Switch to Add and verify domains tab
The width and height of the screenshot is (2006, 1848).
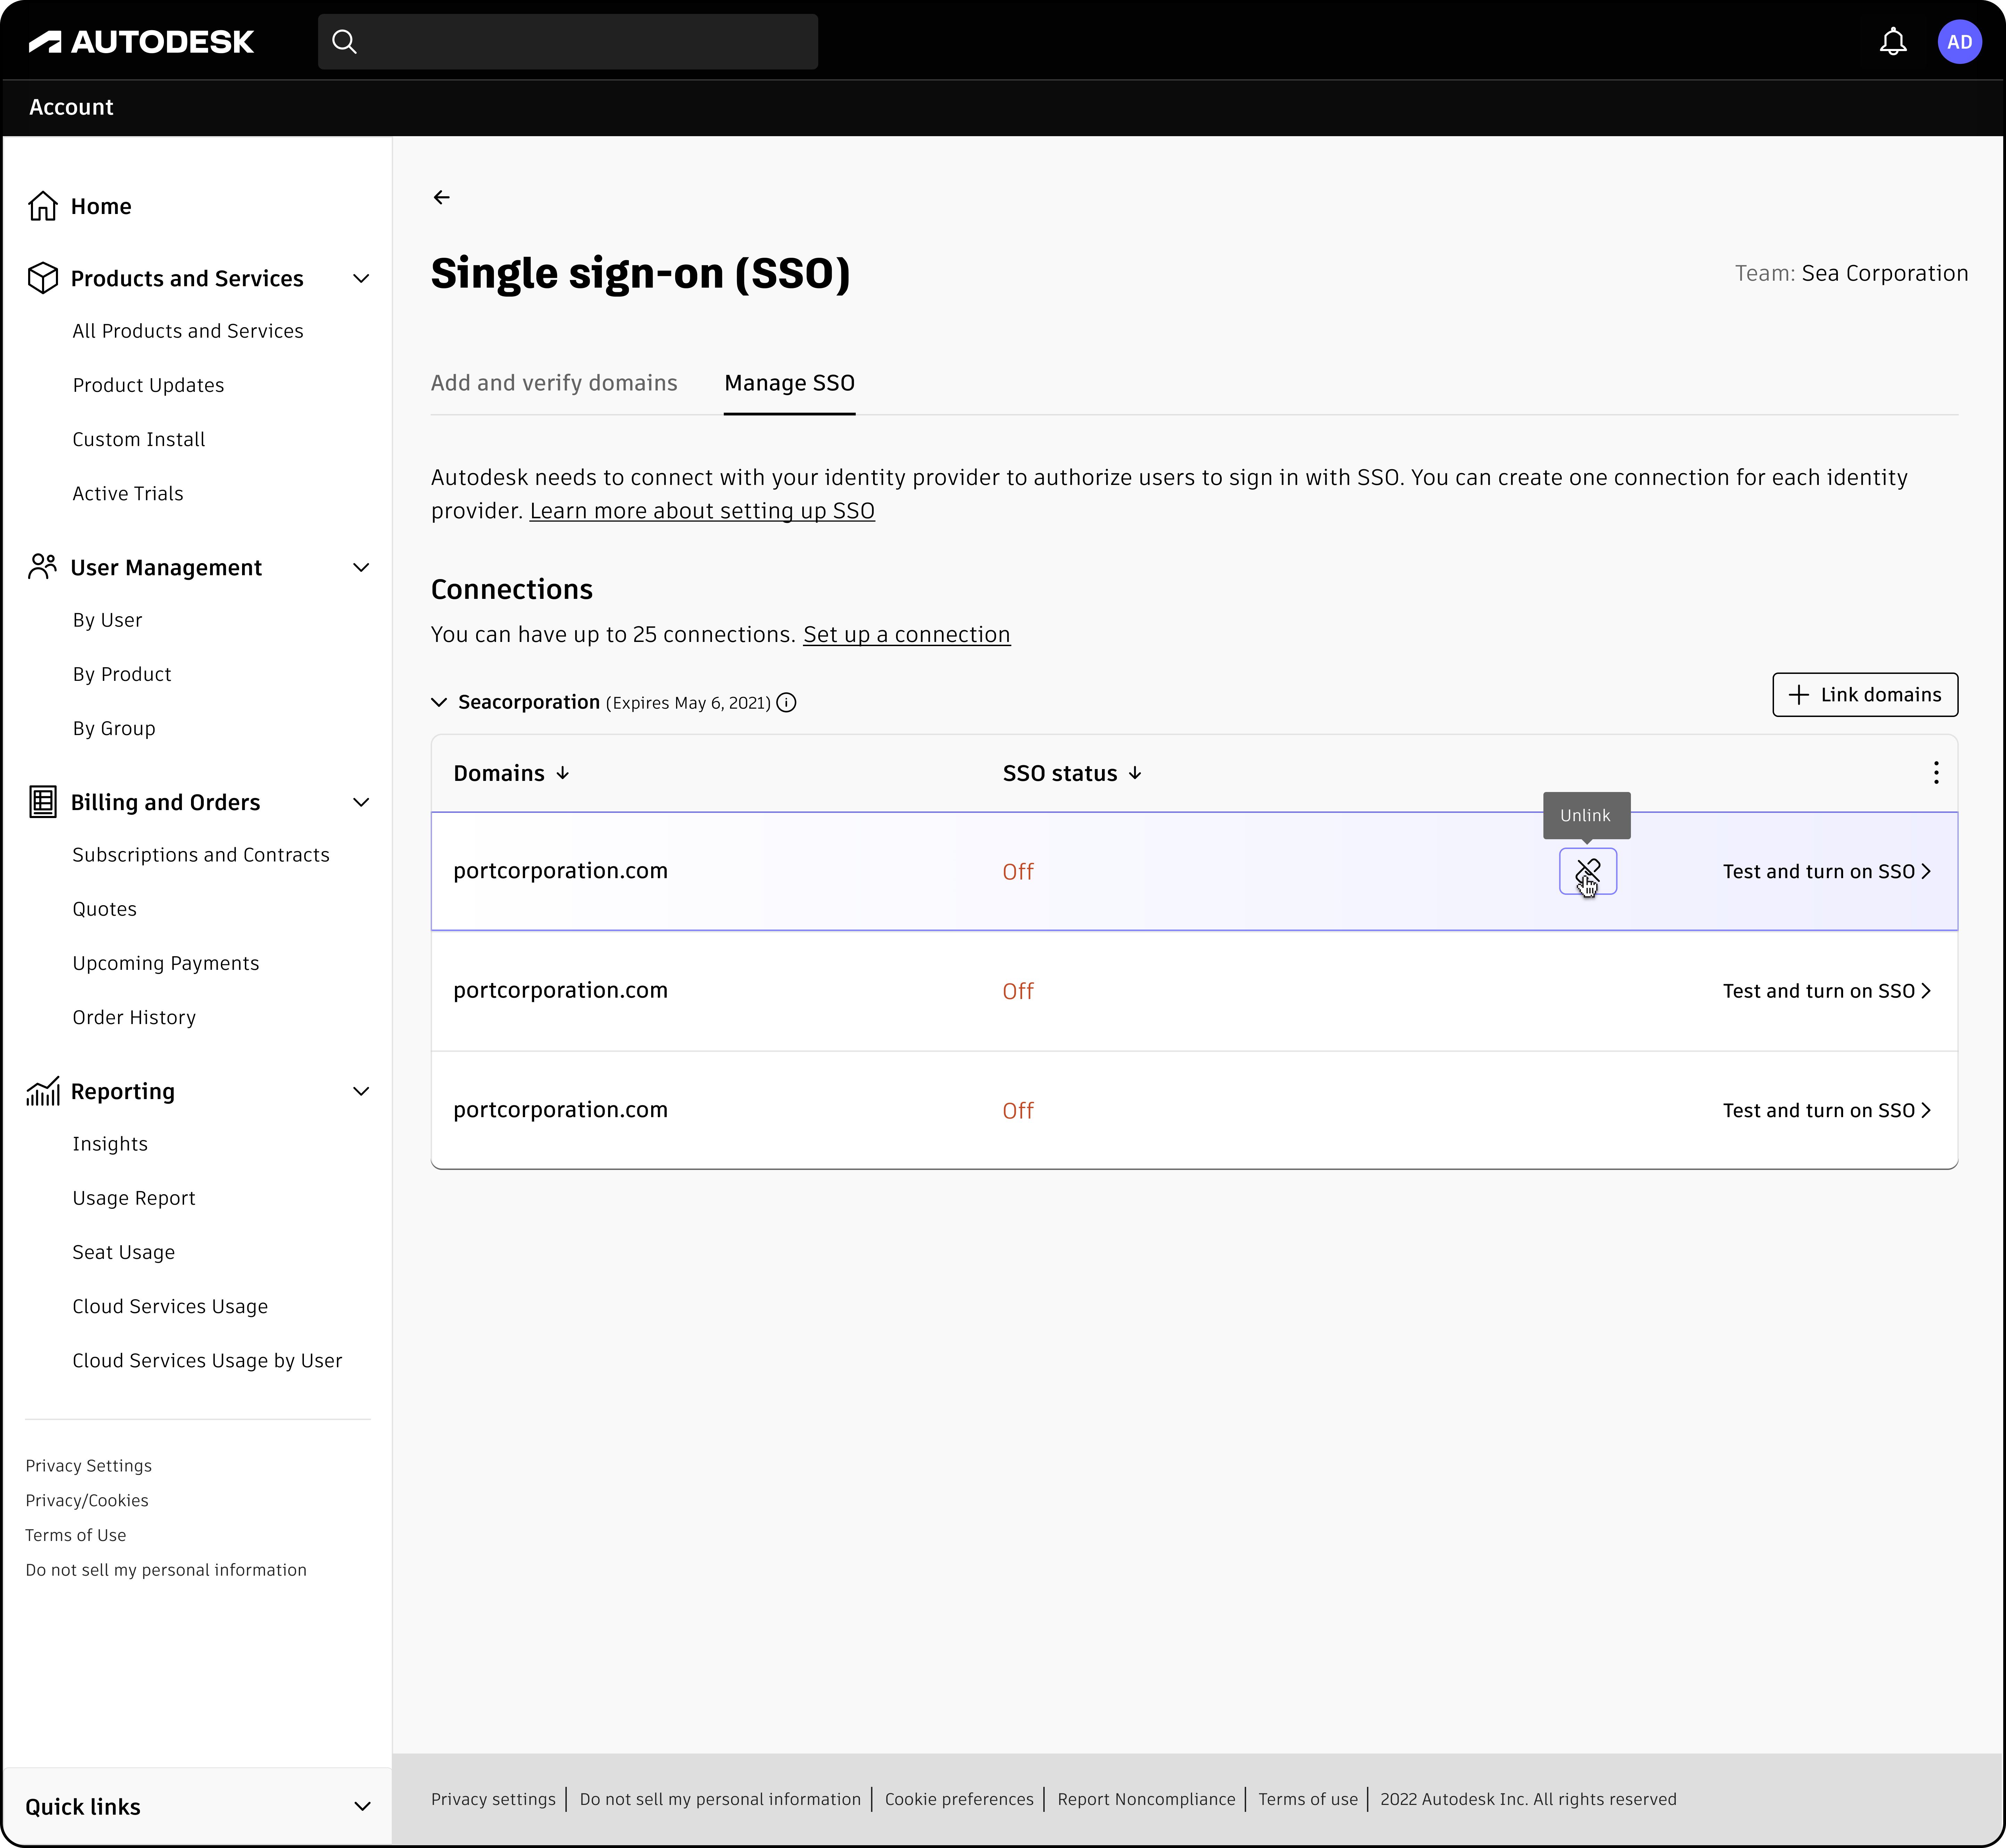click(554, 383)
